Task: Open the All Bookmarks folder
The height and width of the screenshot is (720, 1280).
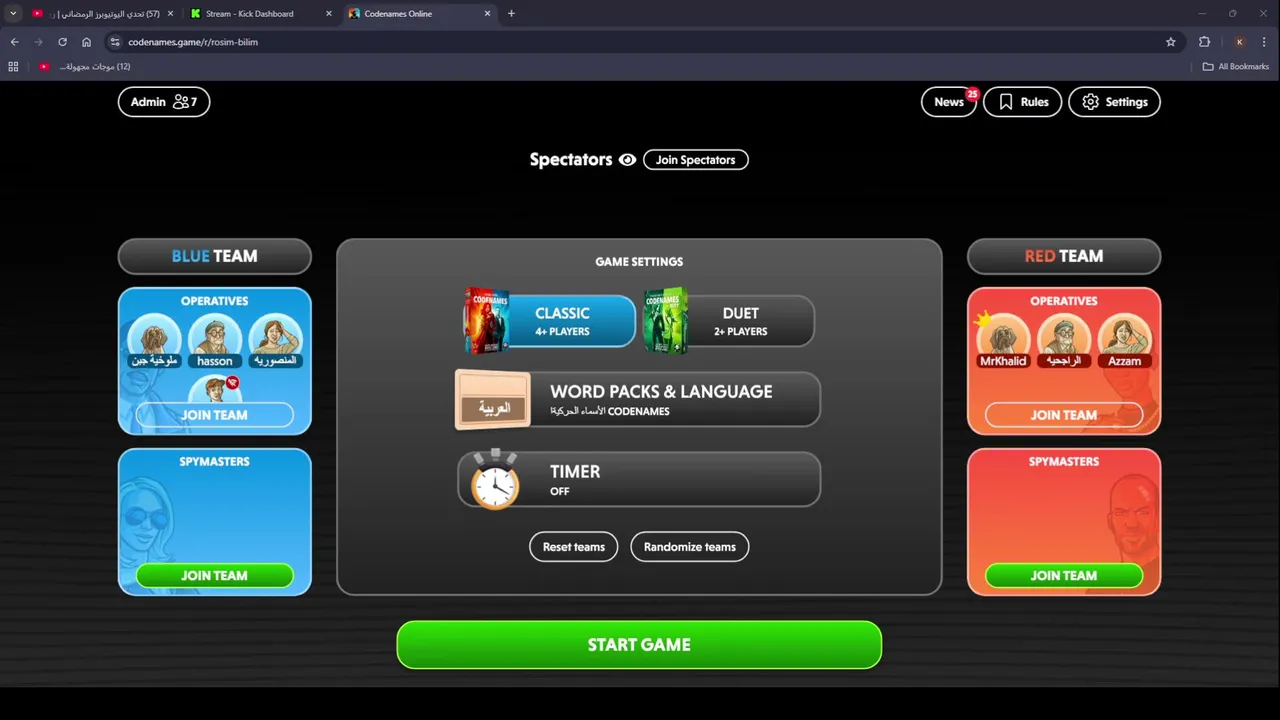Action: point(1236,67)
